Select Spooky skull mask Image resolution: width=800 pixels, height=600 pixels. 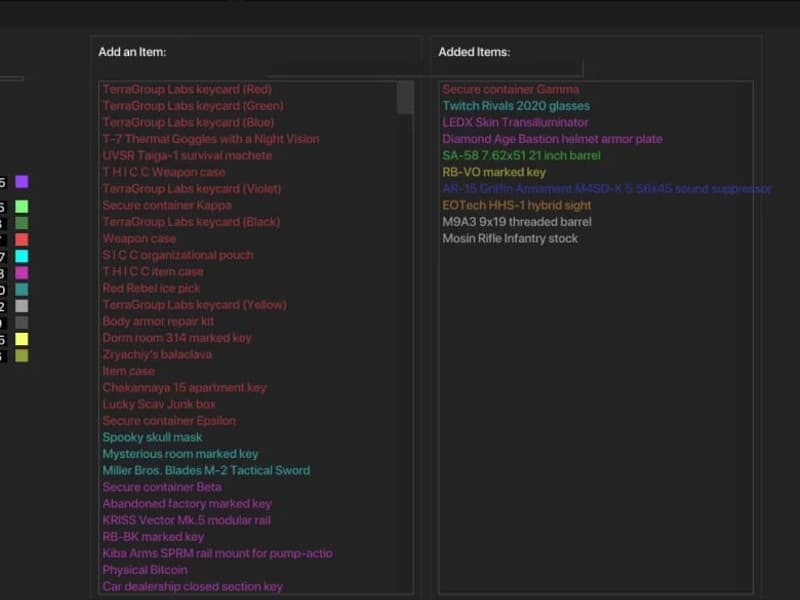pyautogui.click(x=153, y=438)
